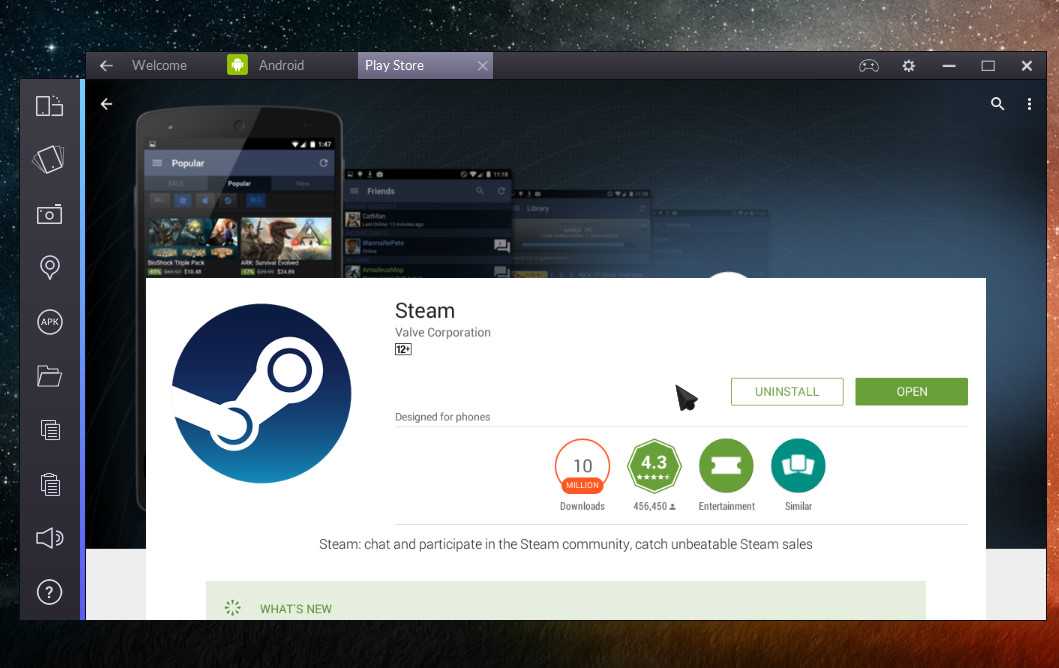The width and height of the screenshot is (1059, 668).
Task: Close the Play Store tab
Action: (x=482, y=66)
